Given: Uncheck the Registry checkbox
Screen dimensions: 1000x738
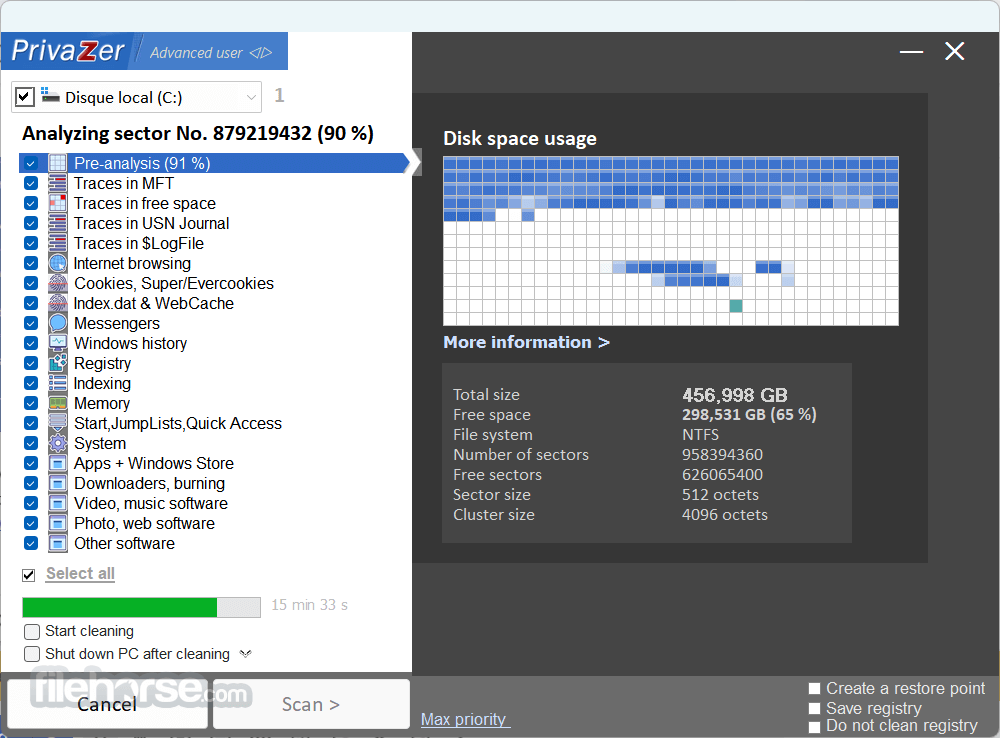Looking at the screenshot, I should (31, 364).
